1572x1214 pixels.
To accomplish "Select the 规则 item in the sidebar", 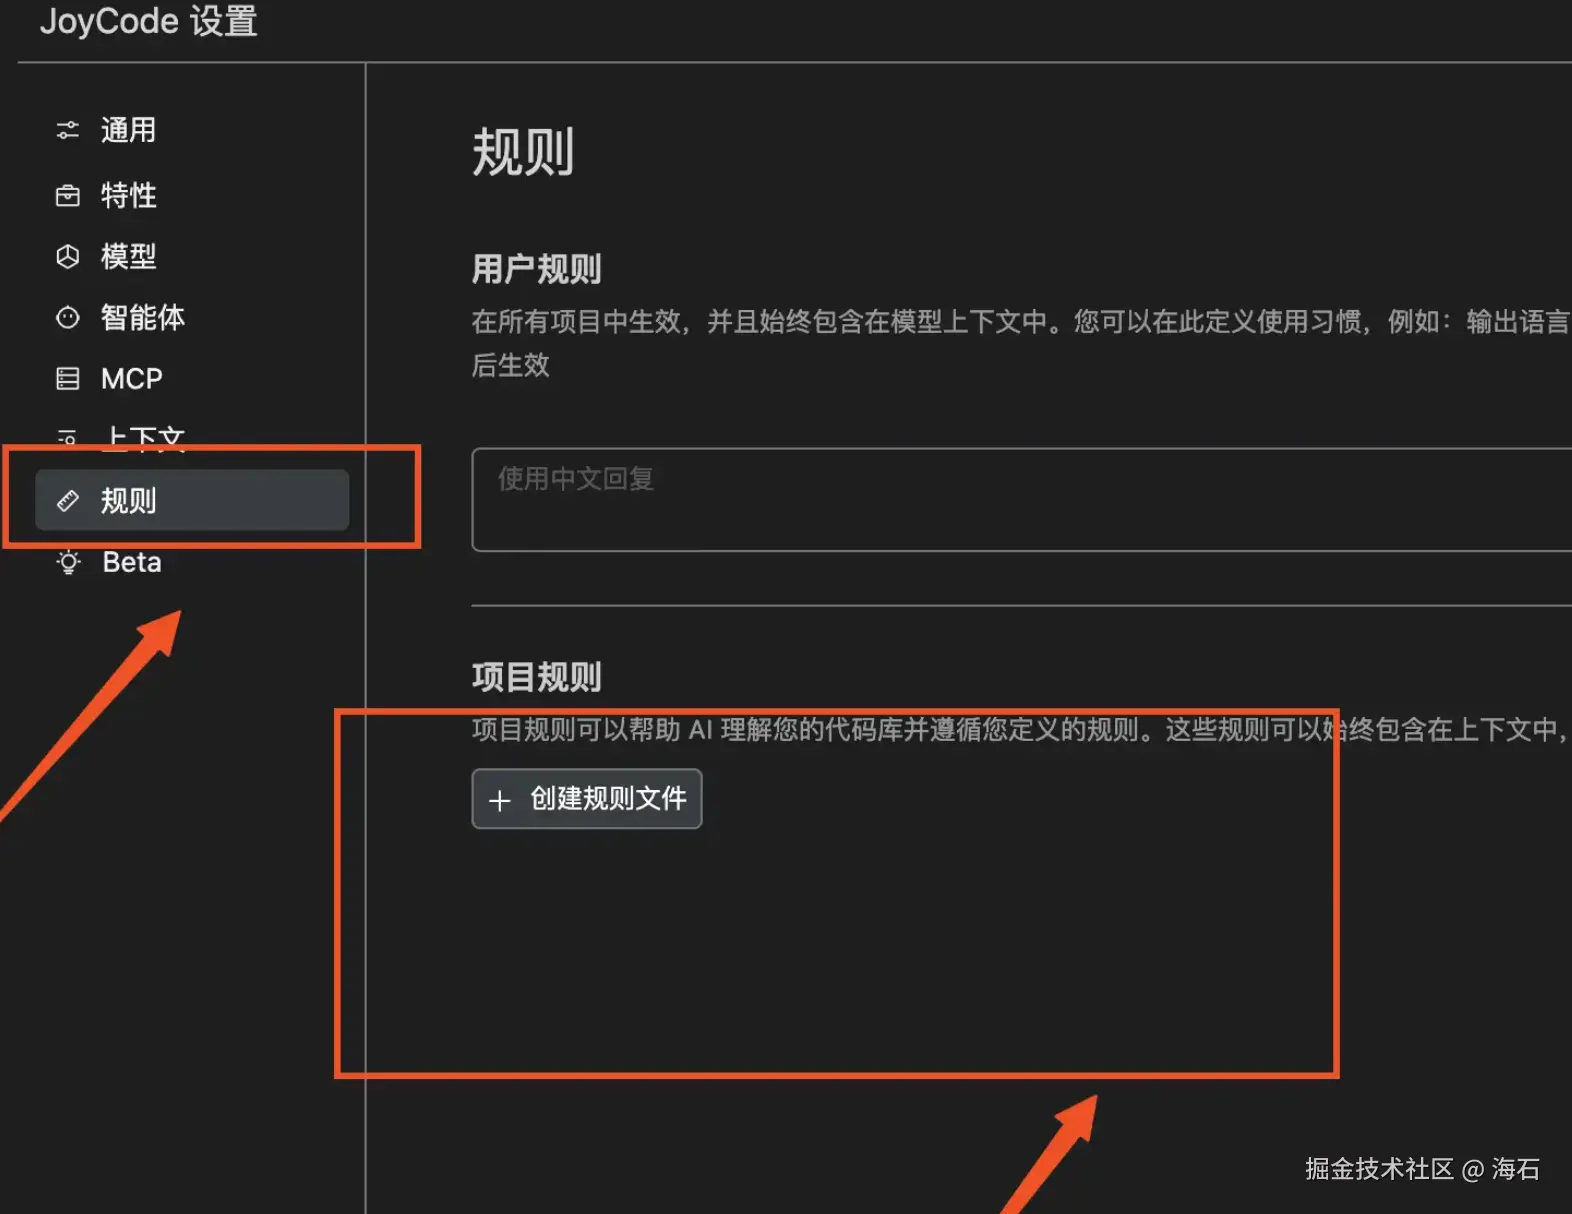I will (x=192, y=500).
